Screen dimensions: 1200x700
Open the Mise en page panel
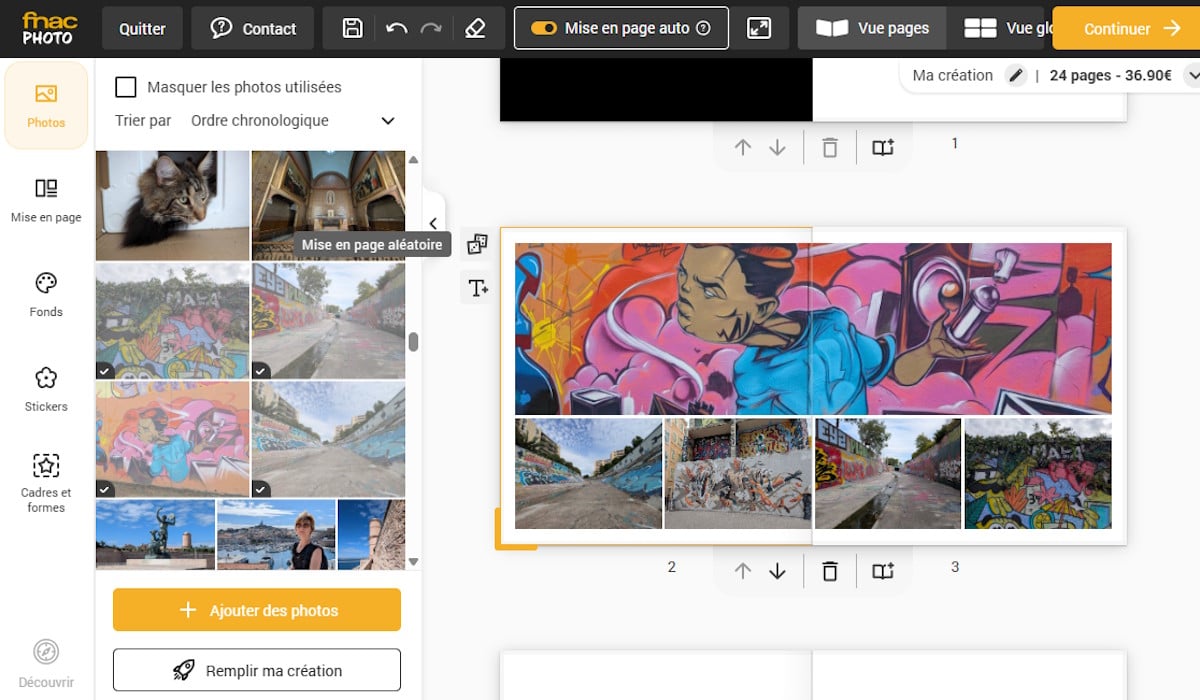[x=46, y=200]
